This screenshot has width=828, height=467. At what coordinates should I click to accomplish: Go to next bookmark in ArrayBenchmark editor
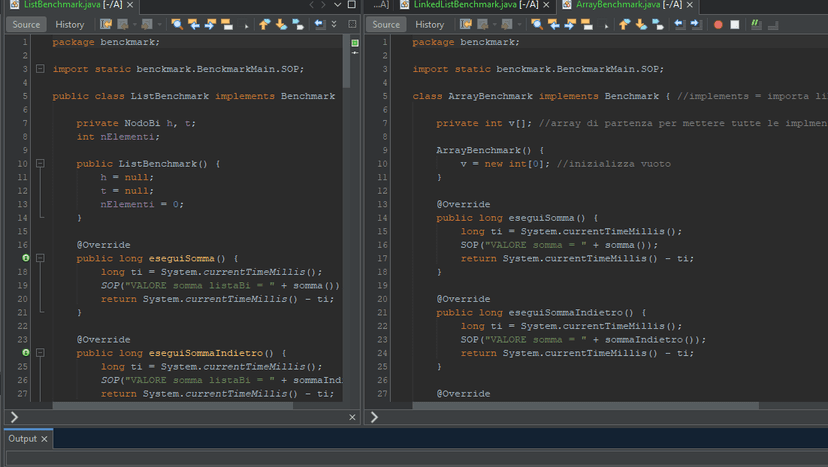(x=641, y=24)
